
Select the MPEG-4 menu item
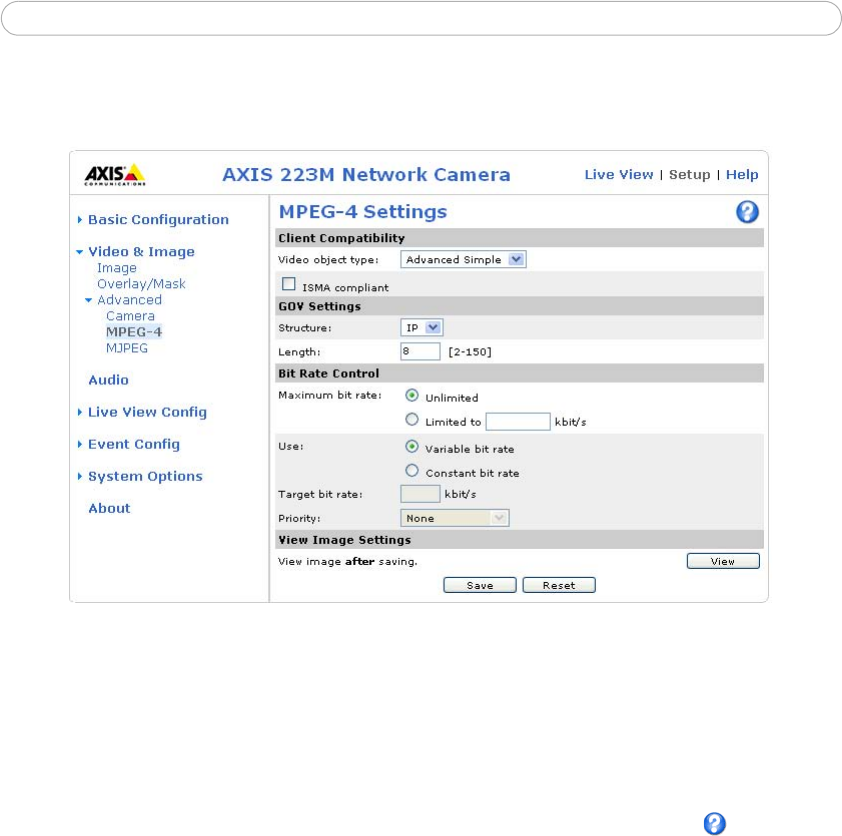(134, 332)
